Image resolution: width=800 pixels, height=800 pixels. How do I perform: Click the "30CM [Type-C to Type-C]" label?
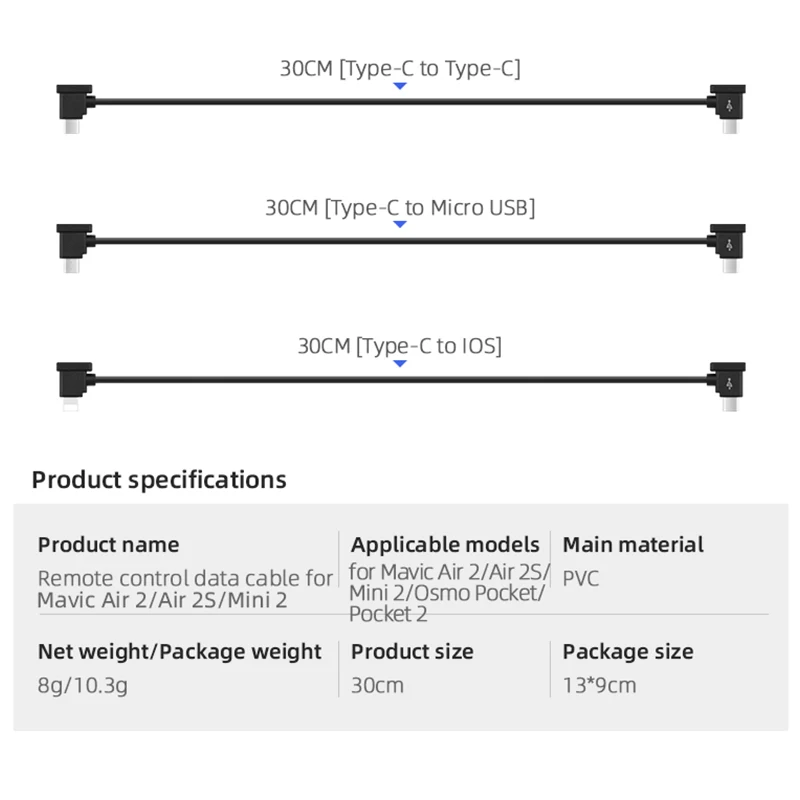[400, 68]
